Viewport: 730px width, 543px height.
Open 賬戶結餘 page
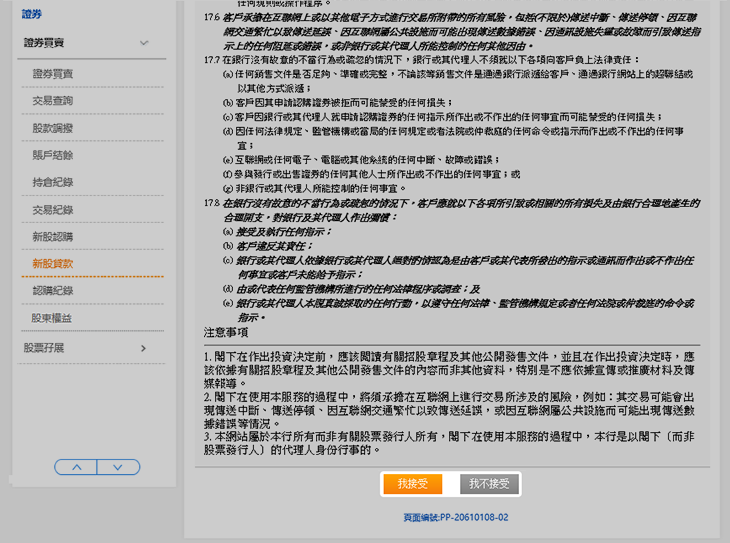52,156
